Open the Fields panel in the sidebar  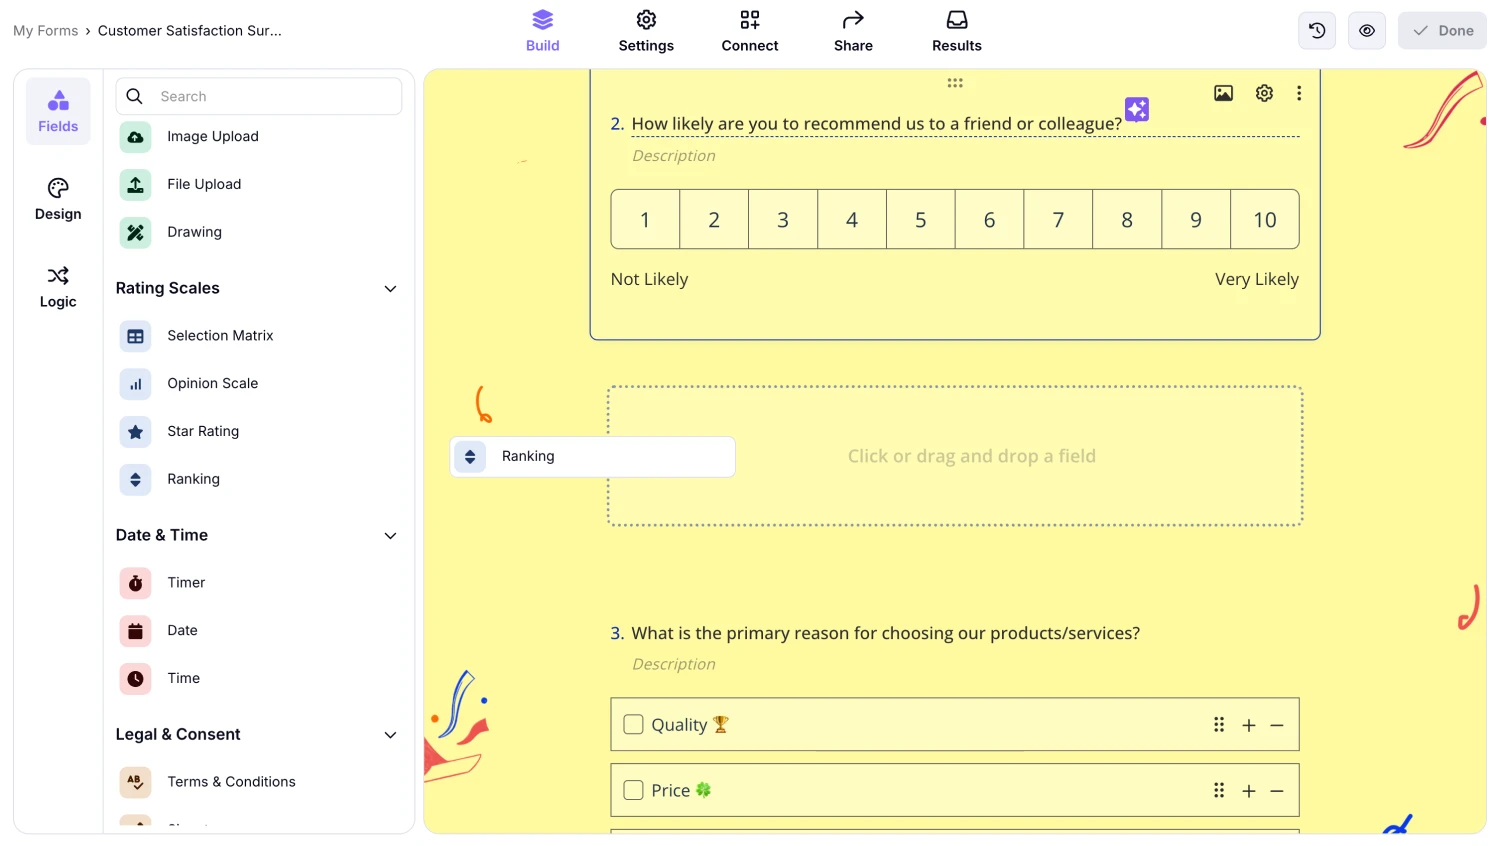(x=57, y=110)
